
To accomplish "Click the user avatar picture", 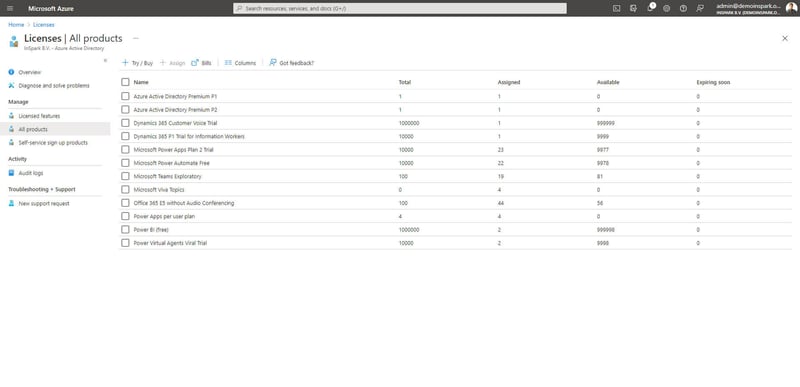I will point(791,8).
